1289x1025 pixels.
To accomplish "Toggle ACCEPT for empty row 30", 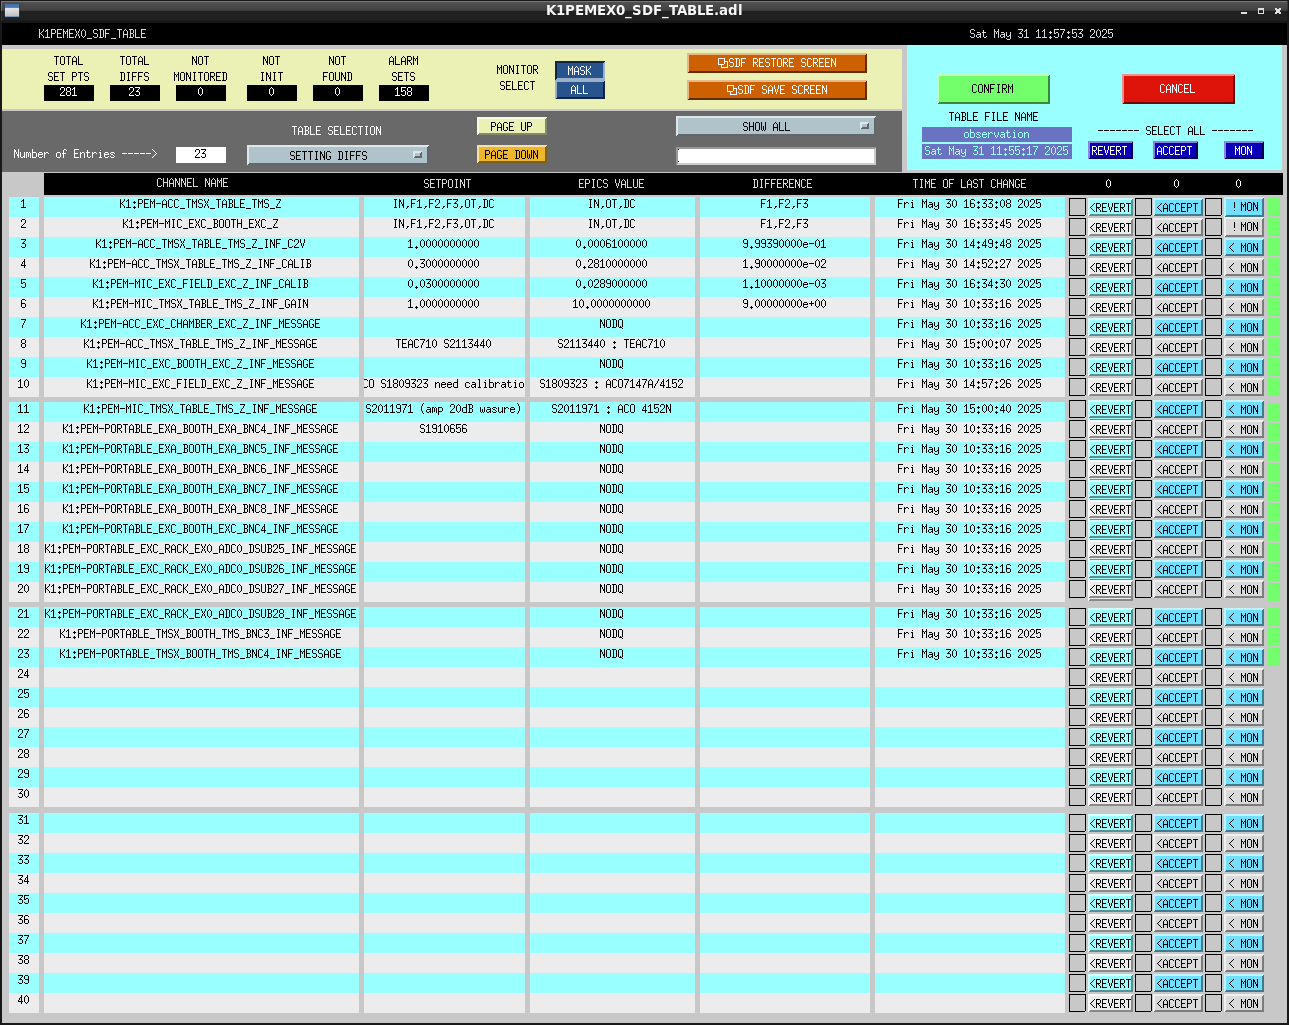I will click(1178, 797).
